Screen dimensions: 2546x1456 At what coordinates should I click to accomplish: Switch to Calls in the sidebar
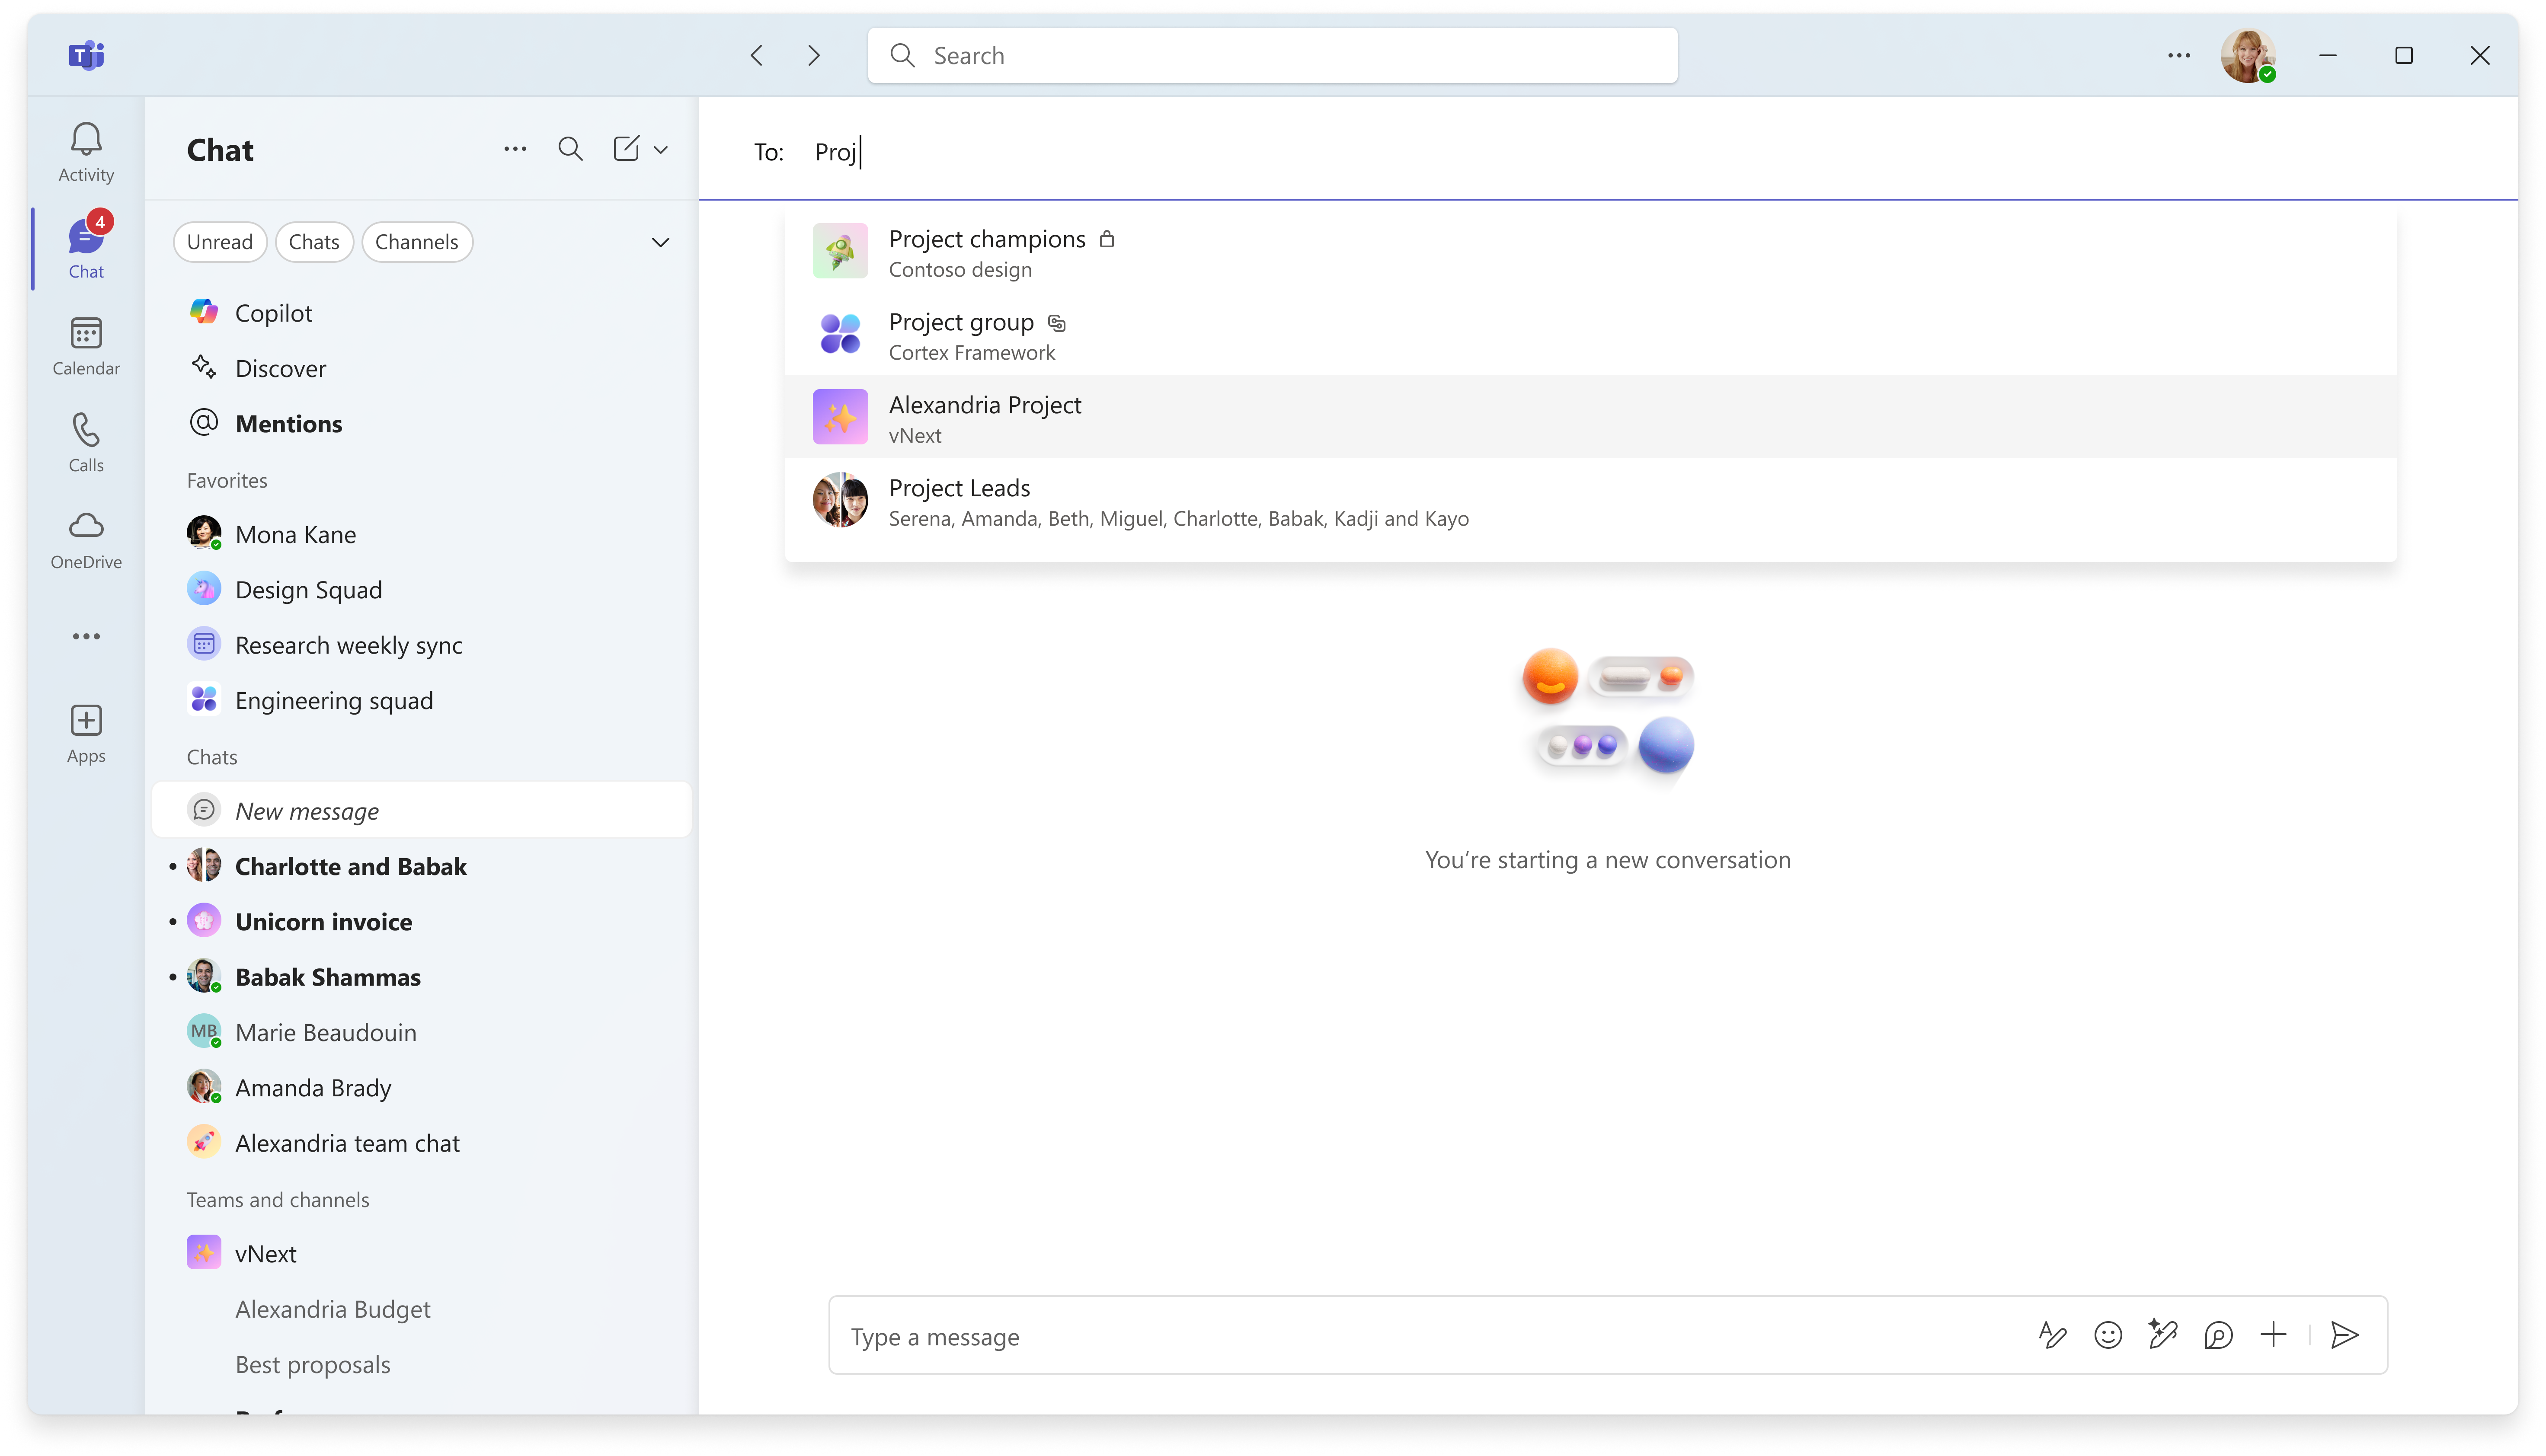[86, 443]
